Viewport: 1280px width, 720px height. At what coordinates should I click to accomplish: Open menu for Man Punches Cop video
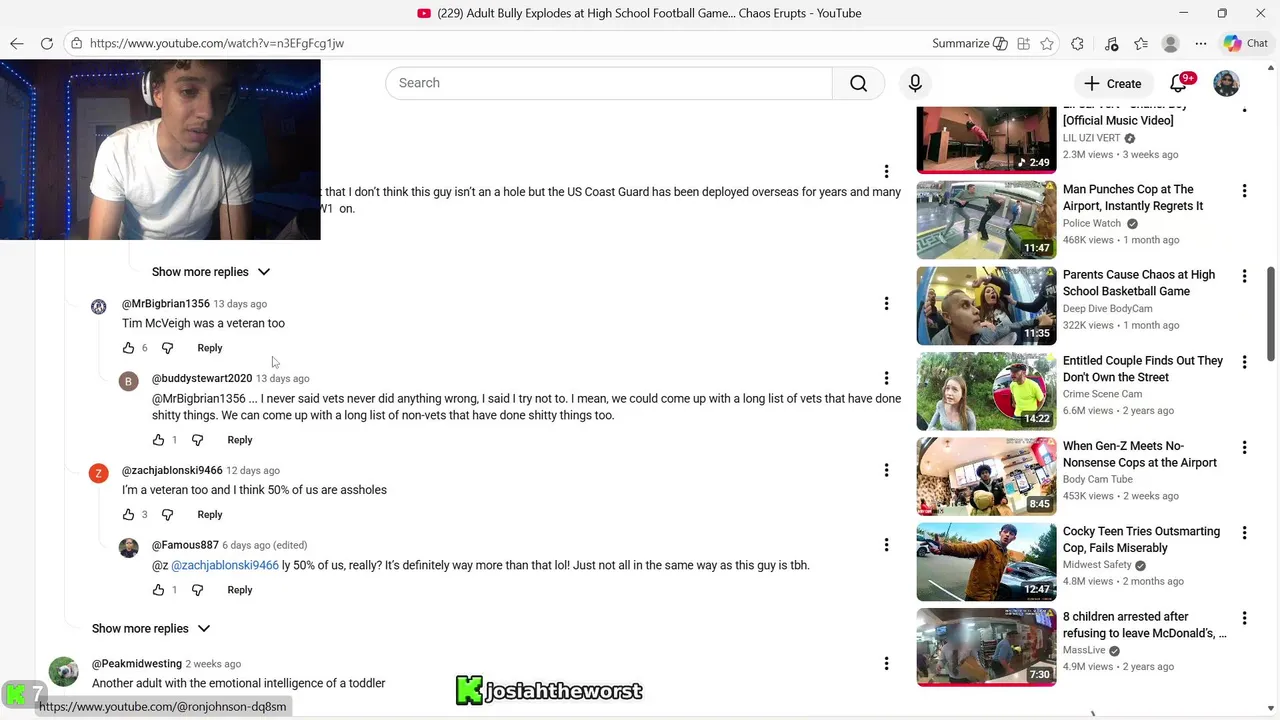point(1244,191)
